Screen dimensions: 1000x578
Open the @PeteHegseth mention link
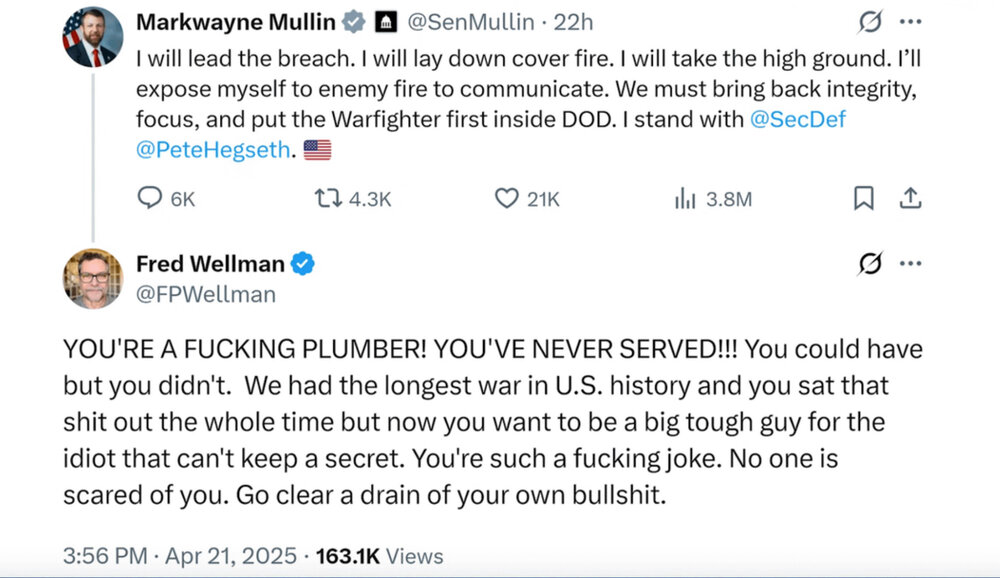[x=214, y=150]
